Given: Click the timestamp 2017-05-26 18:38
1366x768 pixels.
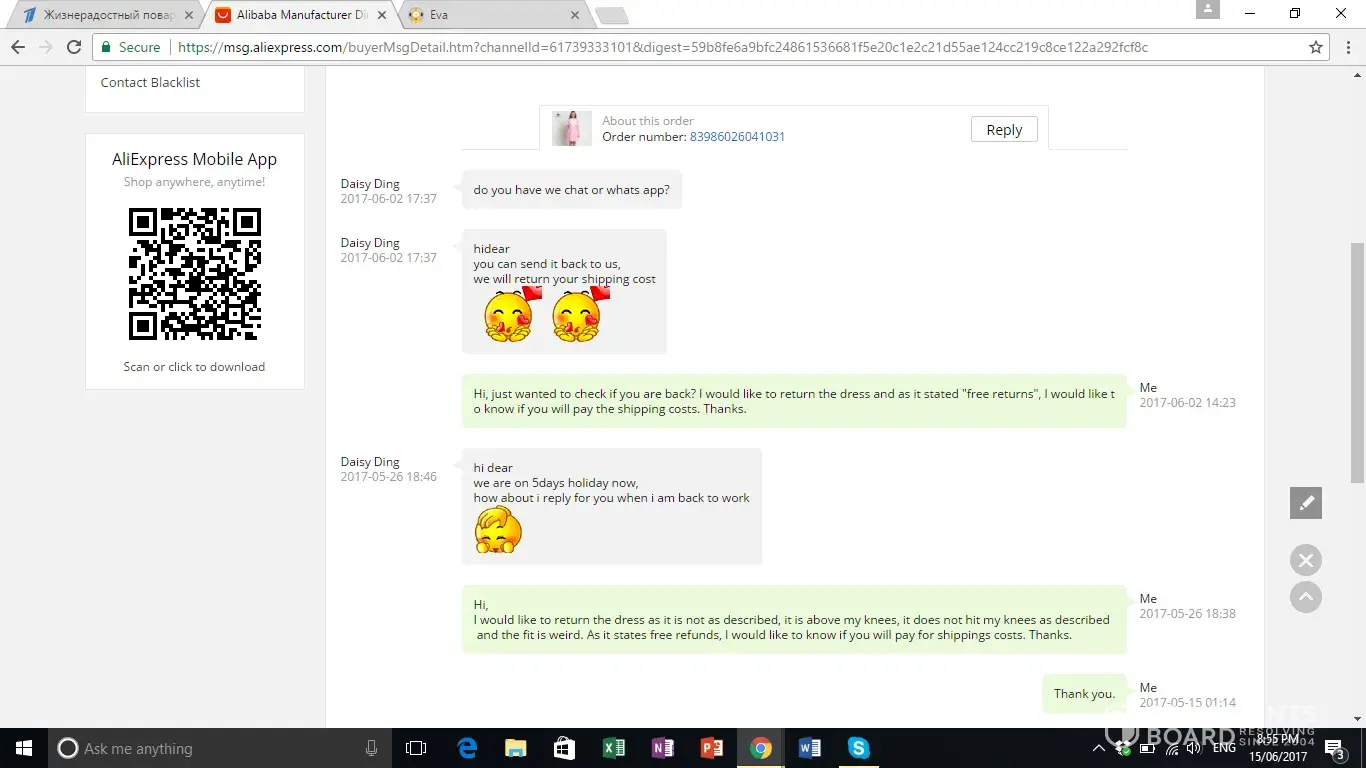Looking at the screenshot, I should 1188,614.
